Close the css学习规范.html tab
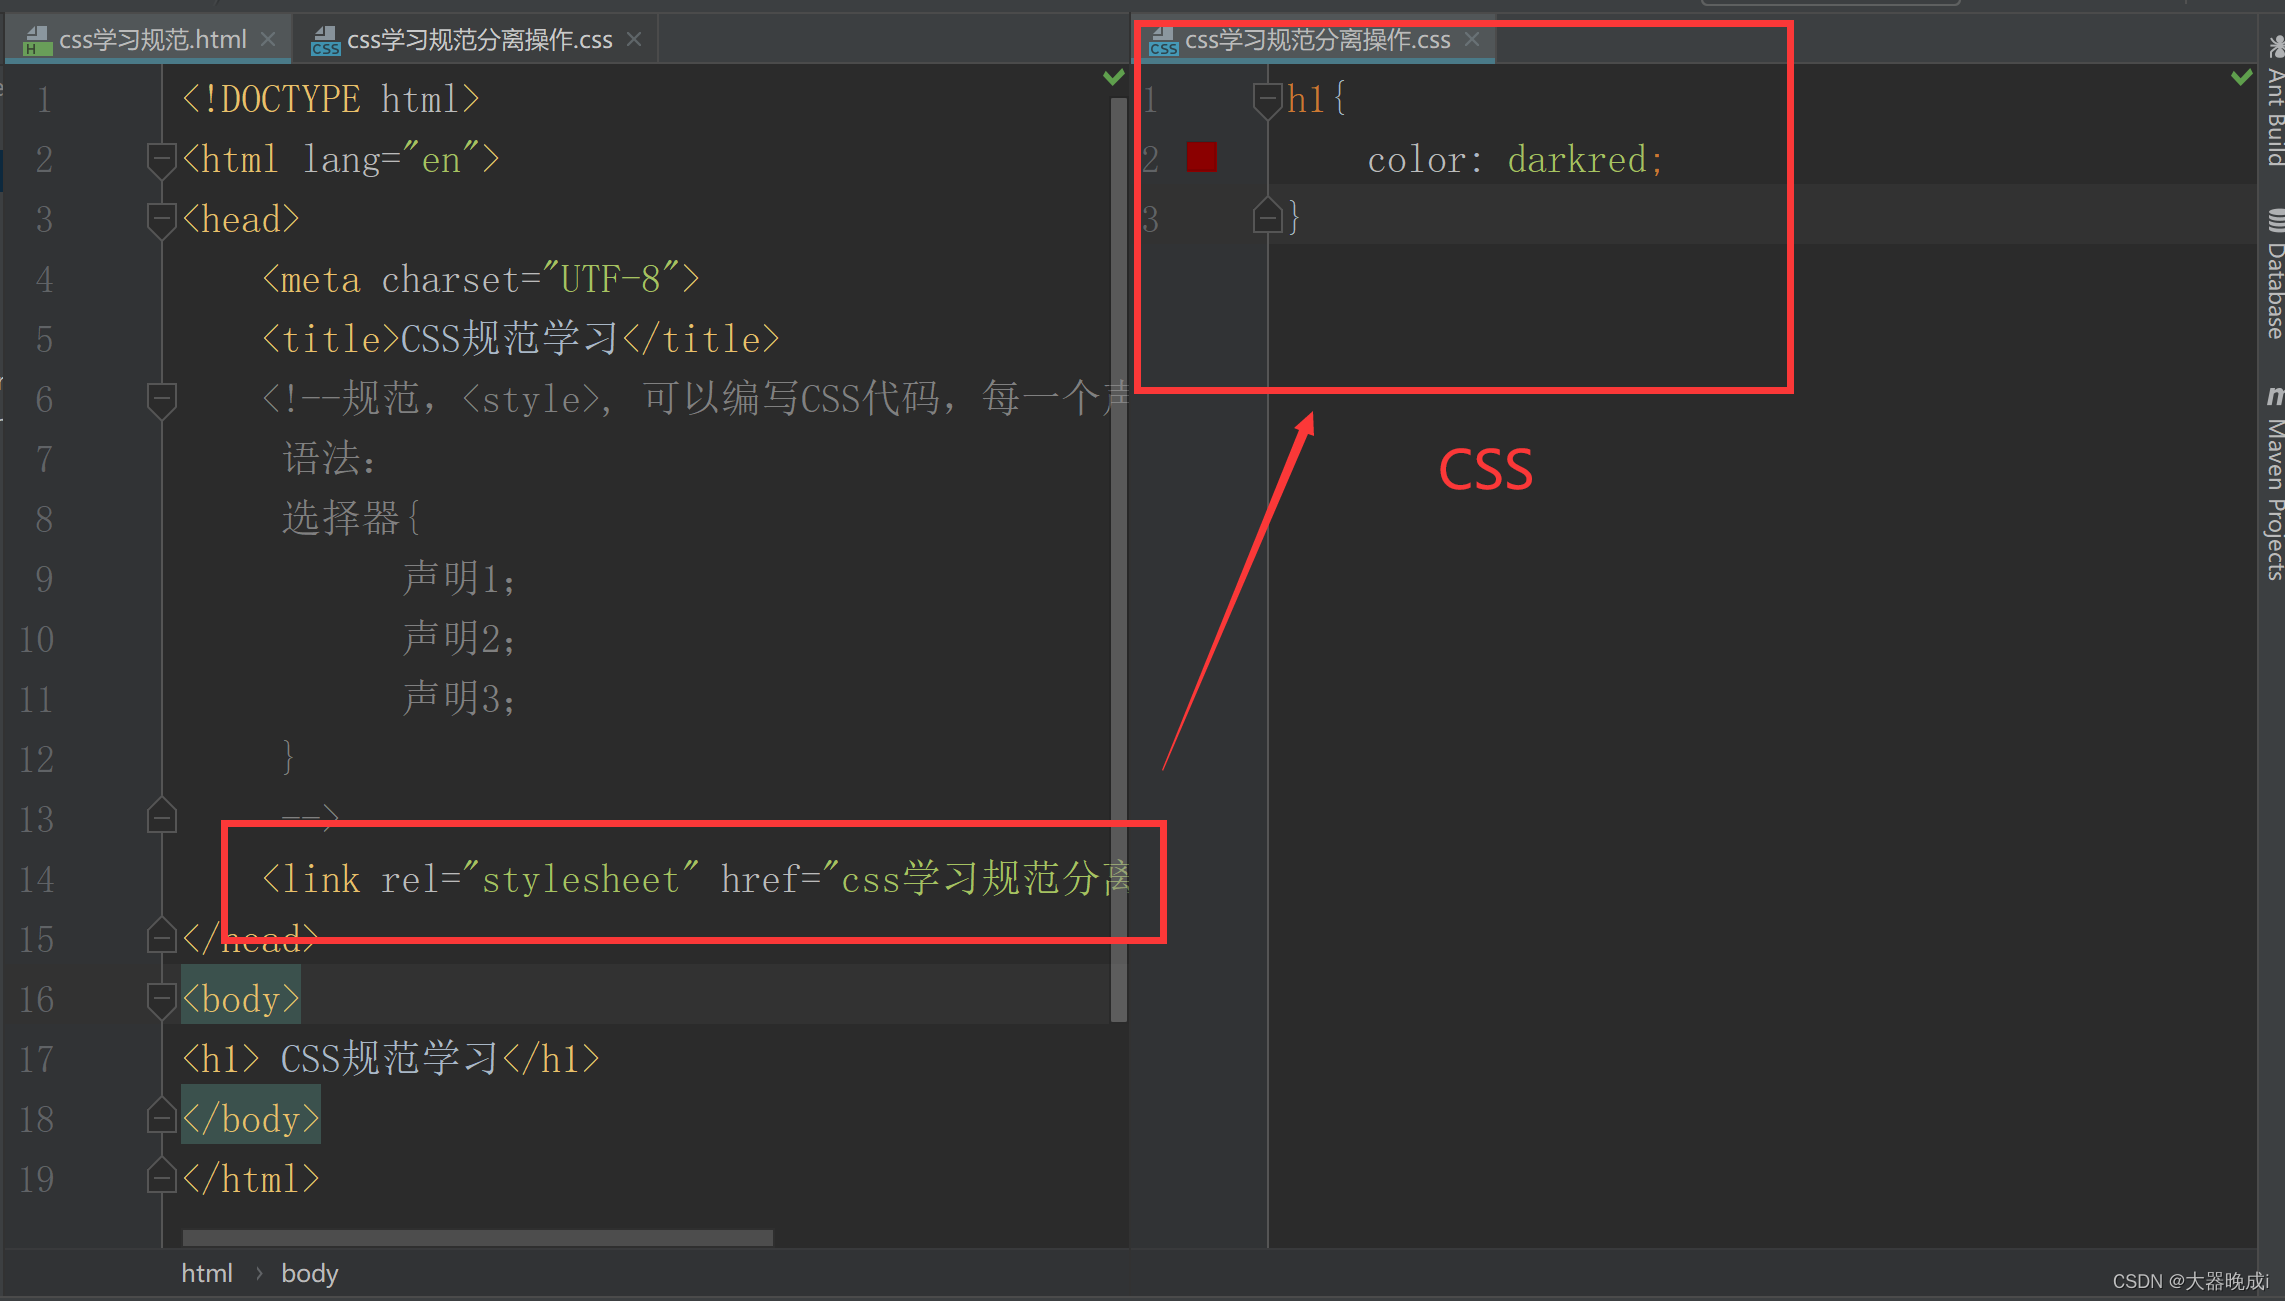 tap(268, 39)
